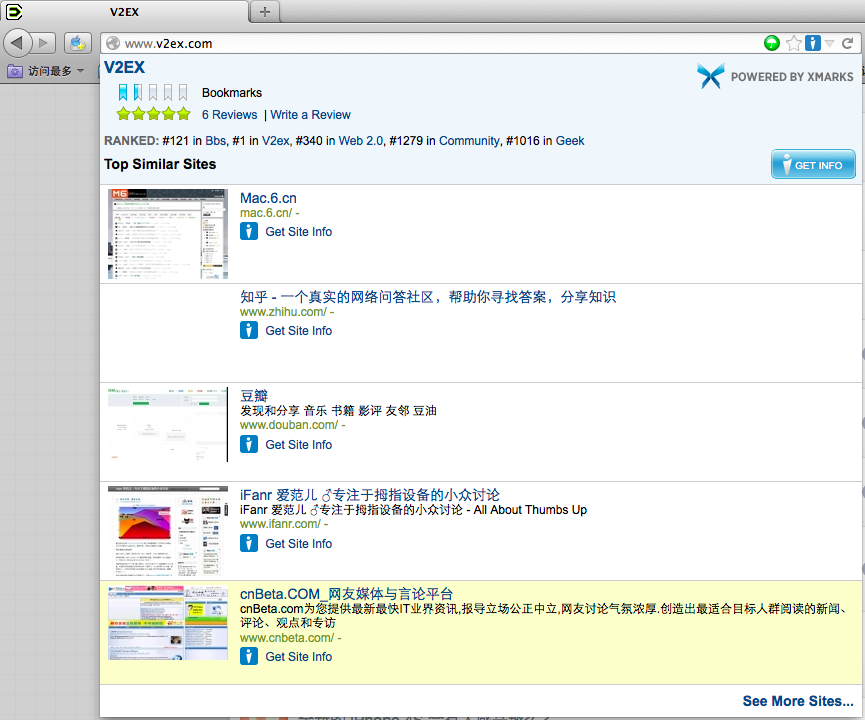Click the 访问最多 folder icon
The height and width of the screenshot is (720, 865).
tap(14, 71)
